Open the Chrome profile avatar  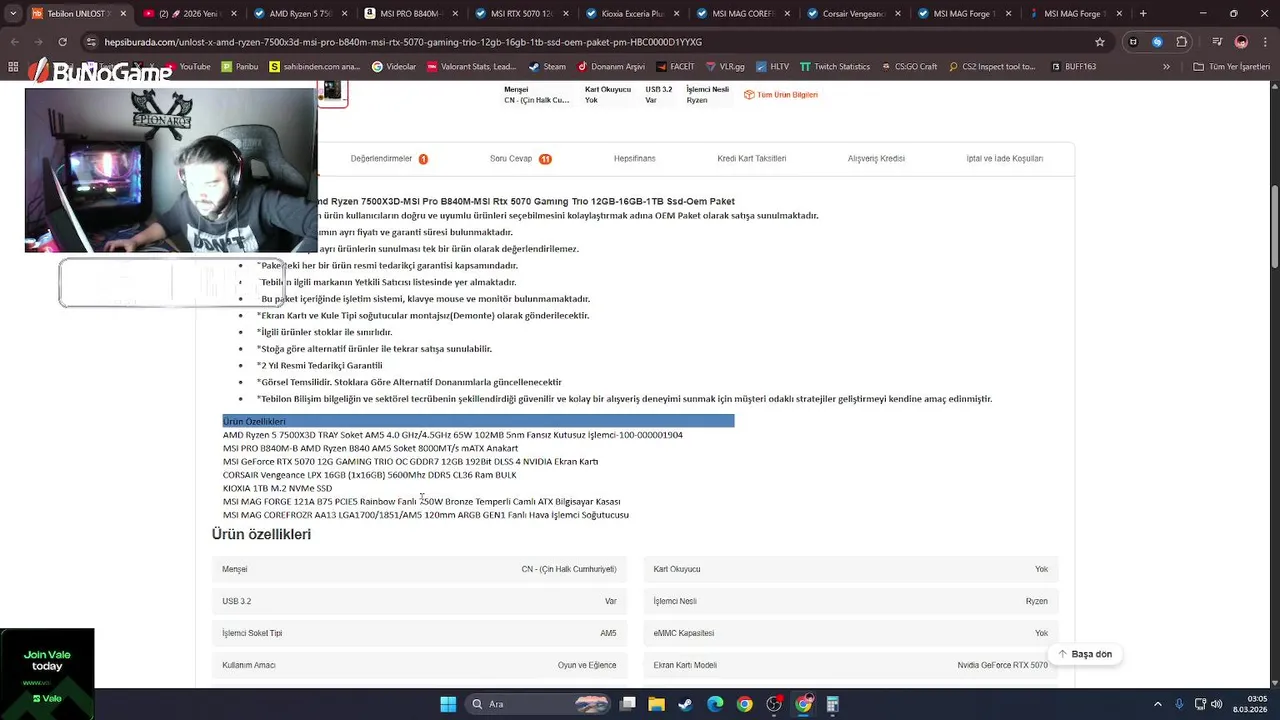pos(1241,42)
